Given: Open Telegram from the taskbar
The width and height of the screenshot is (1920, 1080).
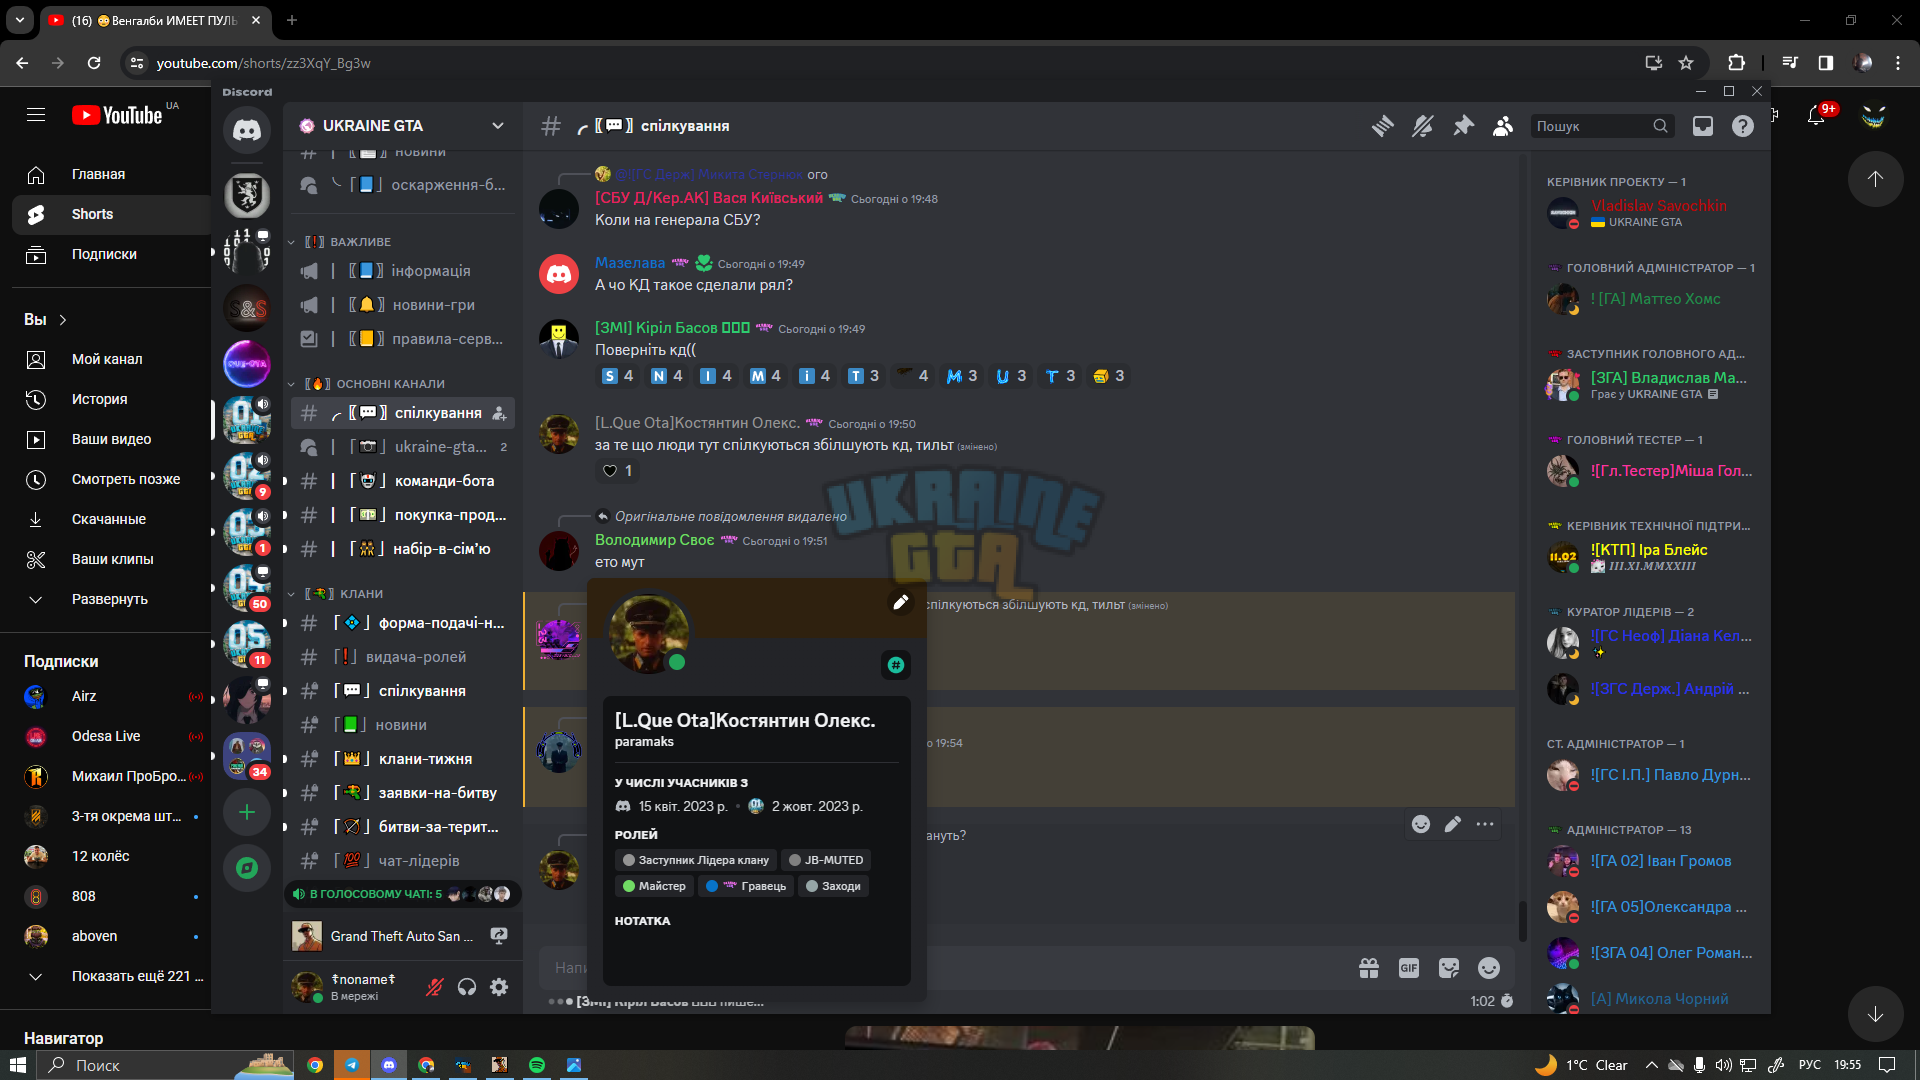Looking at the screenshot, I should coord(352,1065).
